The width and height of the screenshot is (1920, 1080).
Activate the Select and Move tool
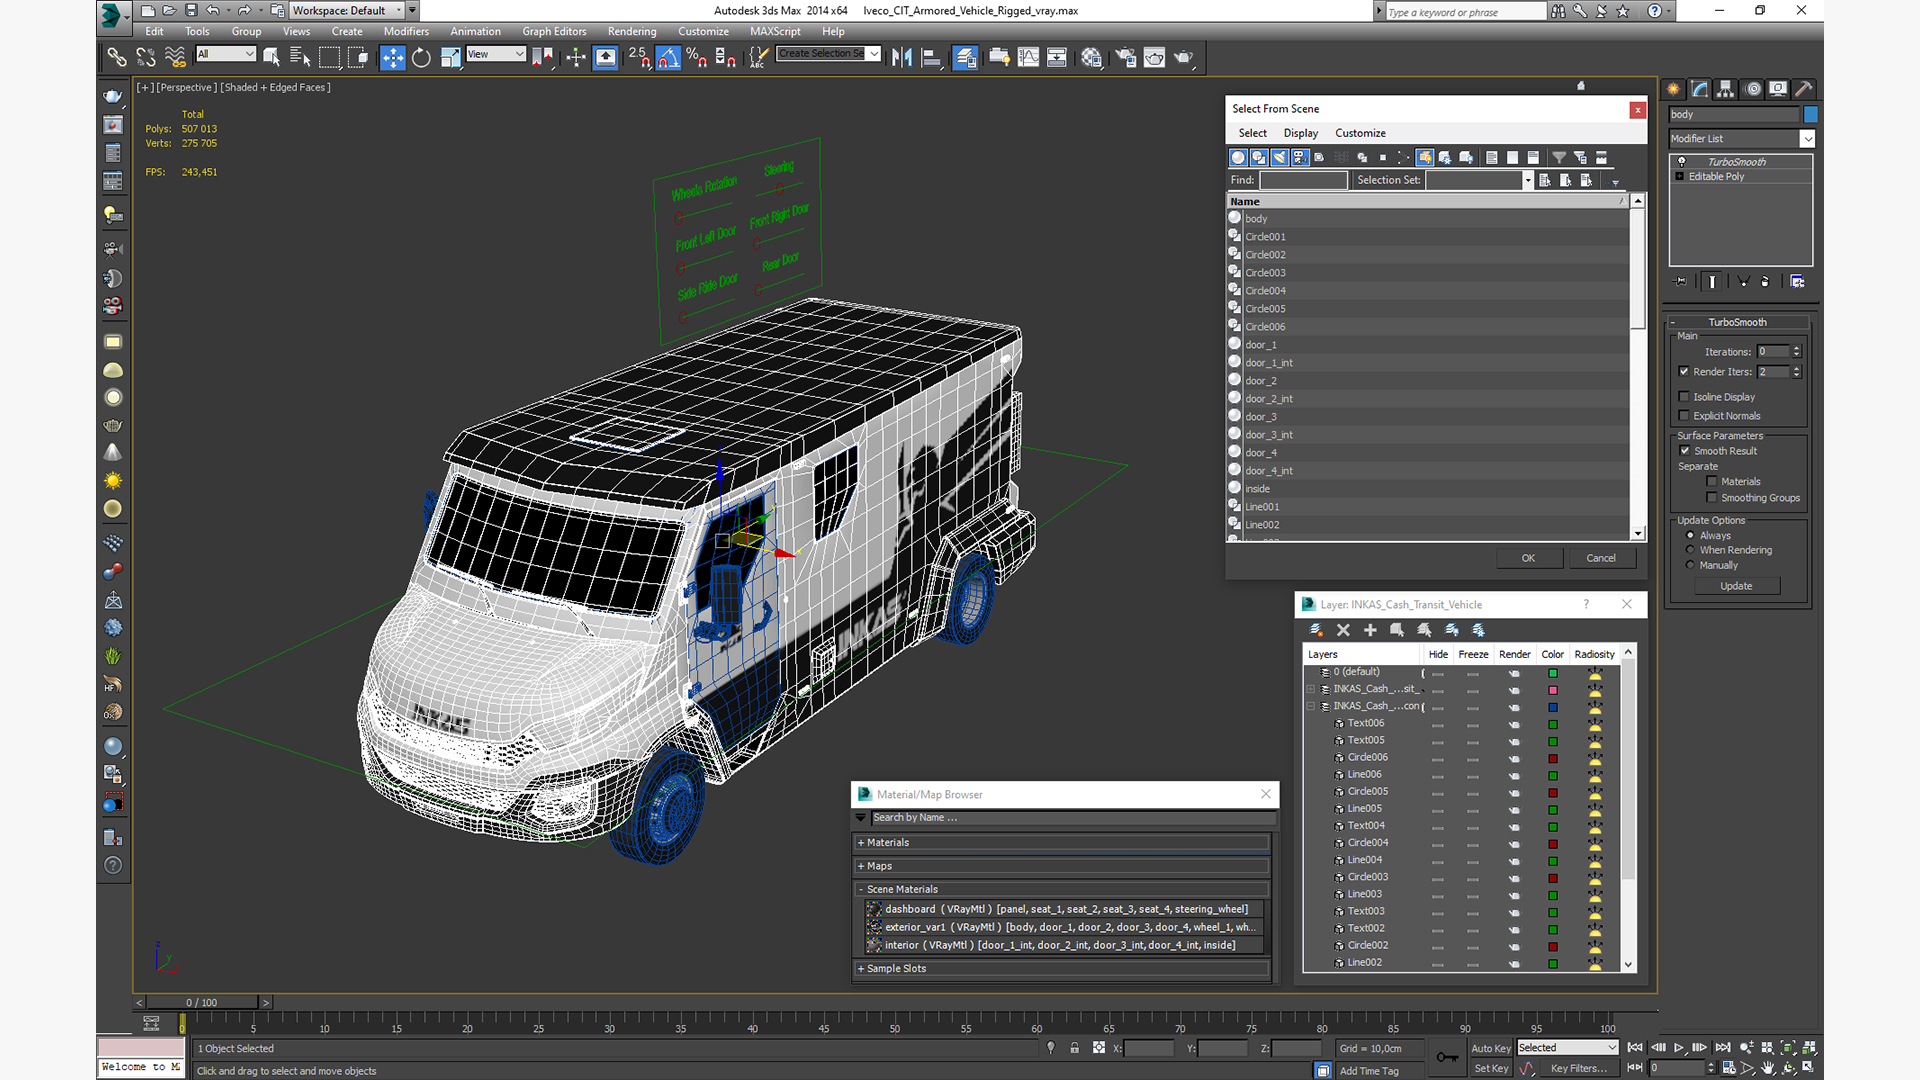click(393, 57)
